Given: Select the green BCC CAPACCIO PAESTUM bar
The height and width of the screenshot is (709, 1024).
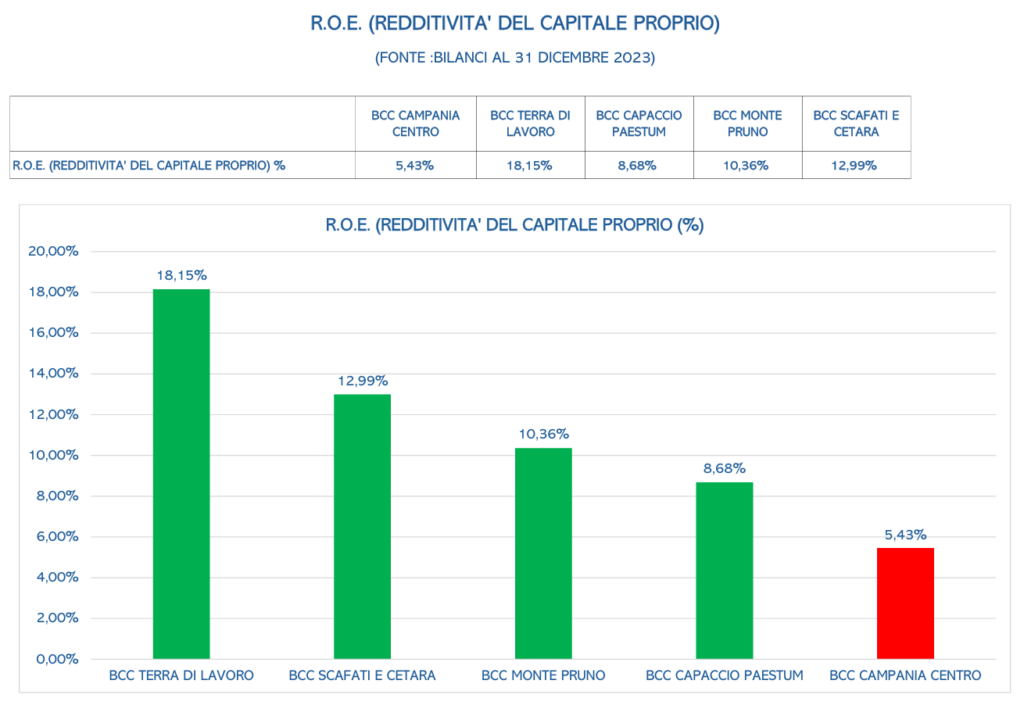Looking at the screenshot, I should click(724, 571).
